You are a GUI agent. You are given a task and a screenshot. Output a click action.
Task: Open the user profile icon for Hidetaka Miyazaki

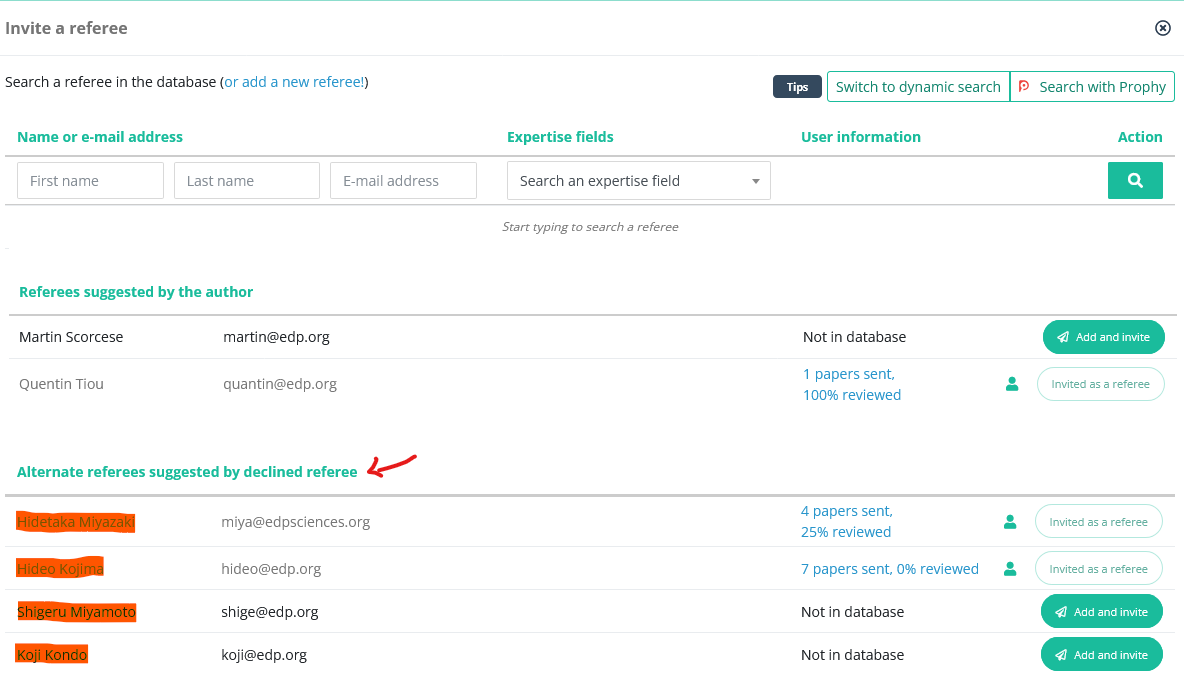[1010, 522]
